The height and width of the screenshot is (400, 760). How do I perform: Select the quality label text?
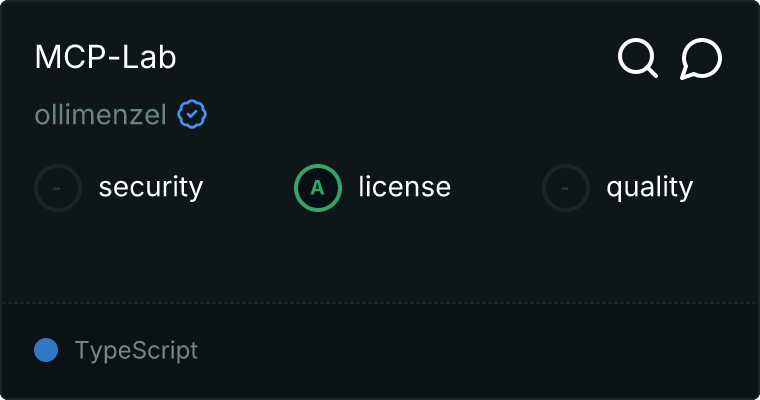click(649, 187)
